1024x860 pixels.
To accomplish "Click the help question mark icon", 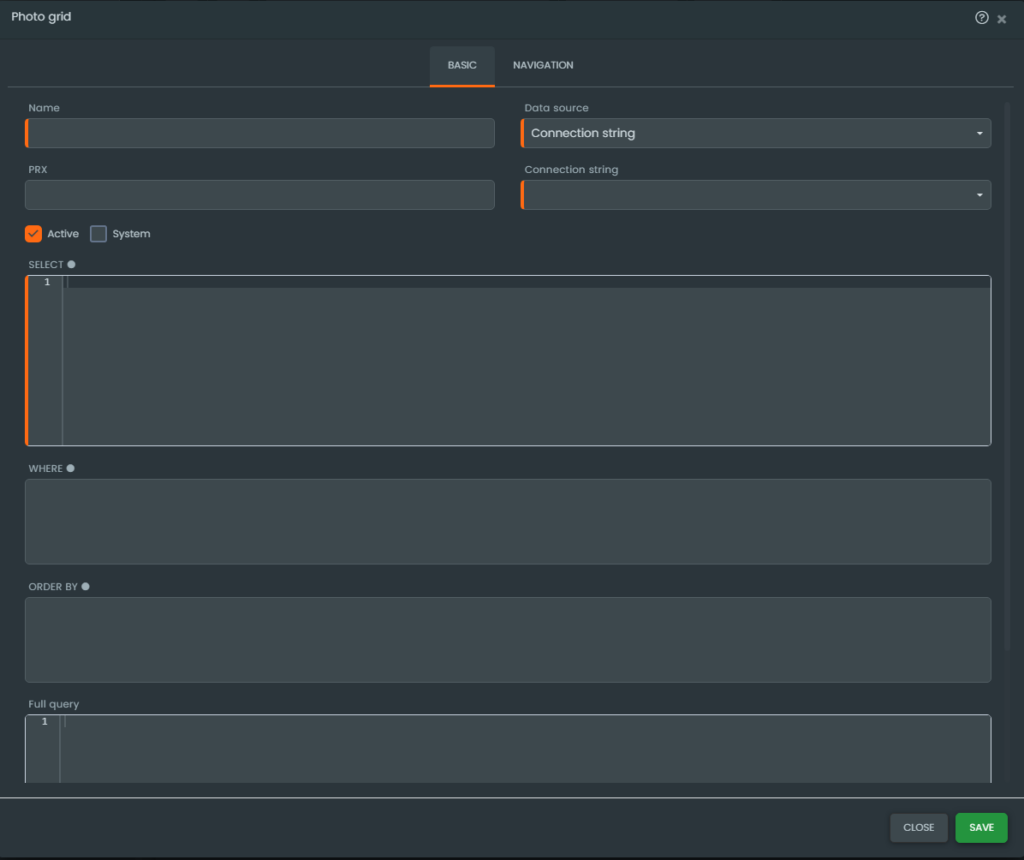I will (x=981, y=18).
